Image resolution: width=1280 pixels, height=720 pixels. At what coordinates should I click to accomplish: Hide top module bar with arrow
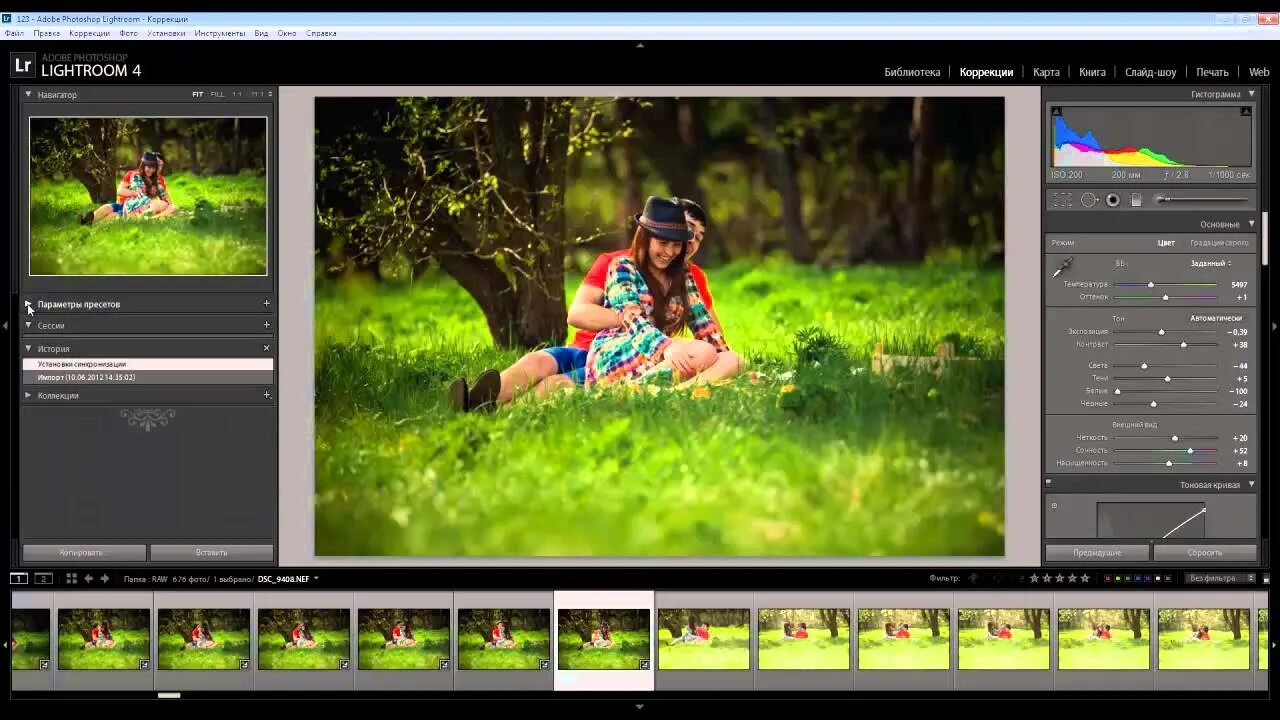(640, 45)
